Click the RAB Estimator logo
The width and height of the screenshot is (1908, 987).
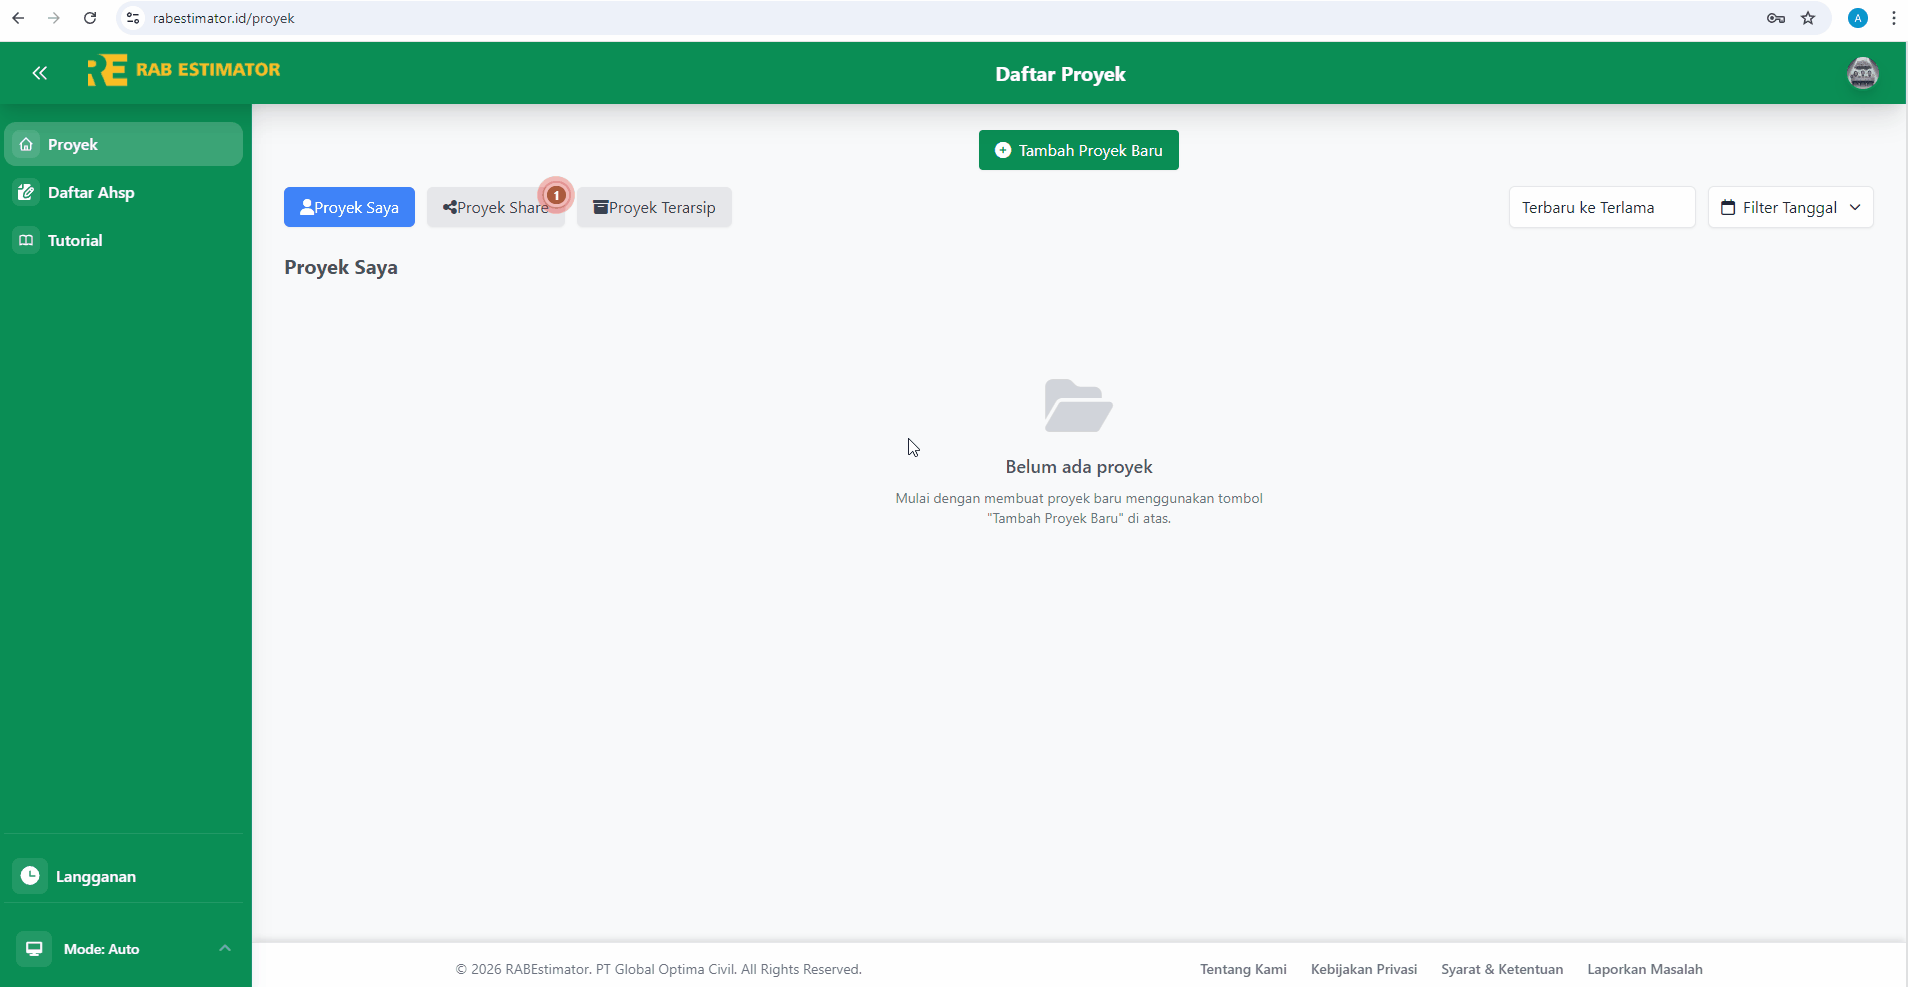click(x=184, y=70)
